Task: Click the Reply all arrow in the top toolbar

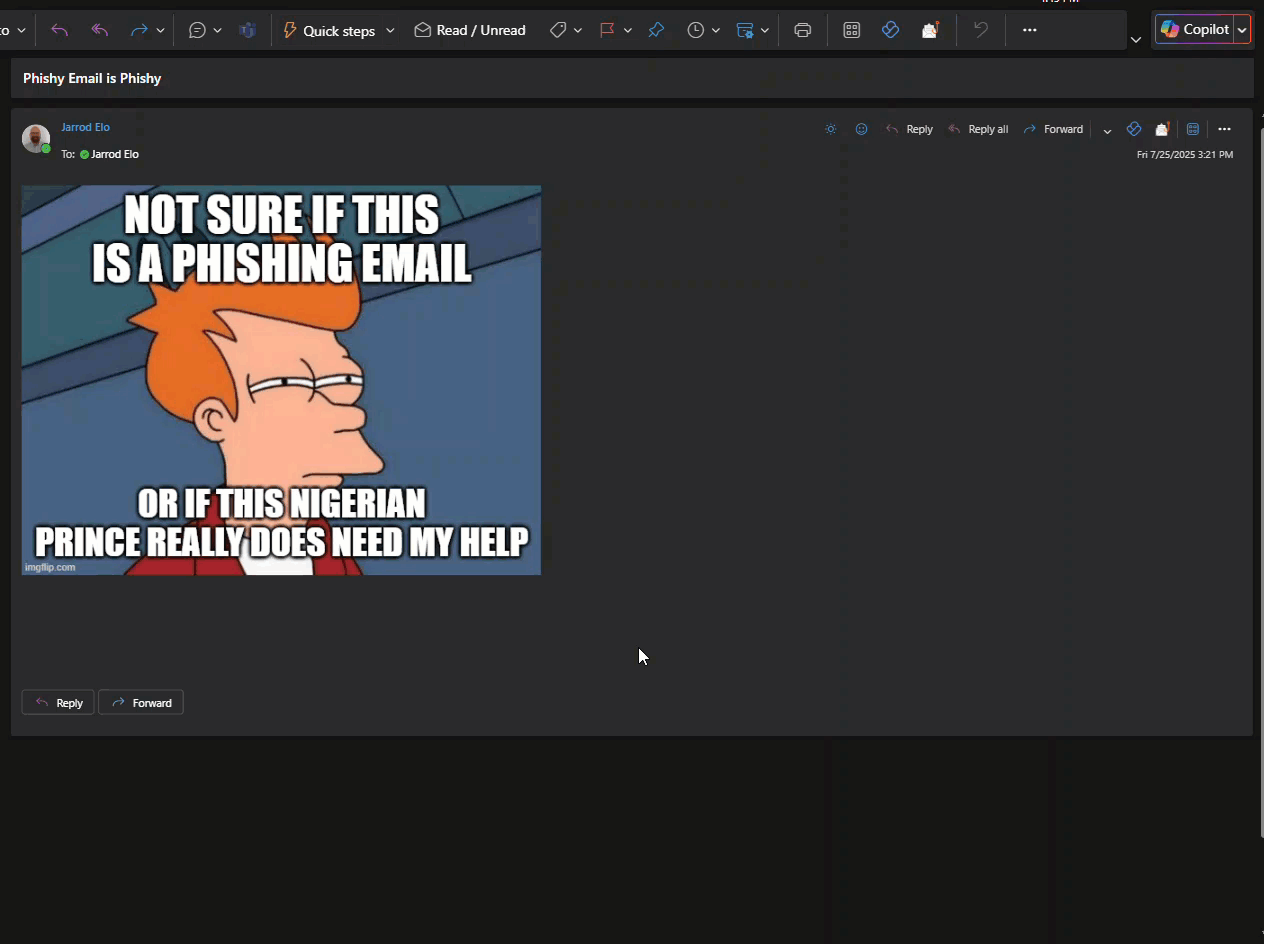Action: (100, 31)
